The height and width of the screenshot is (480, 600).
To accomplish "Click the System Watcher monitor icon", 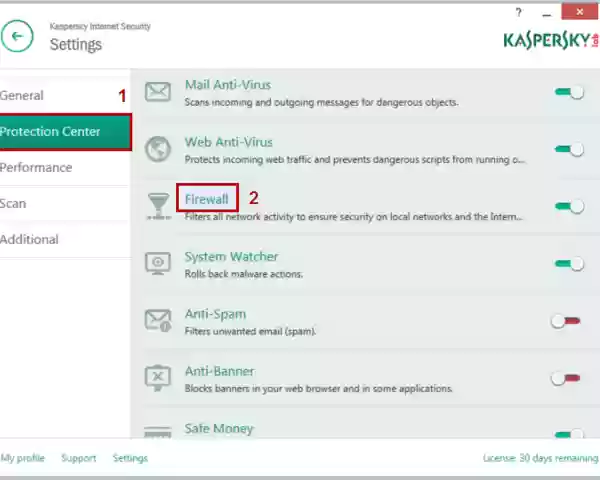I will 158,263.
